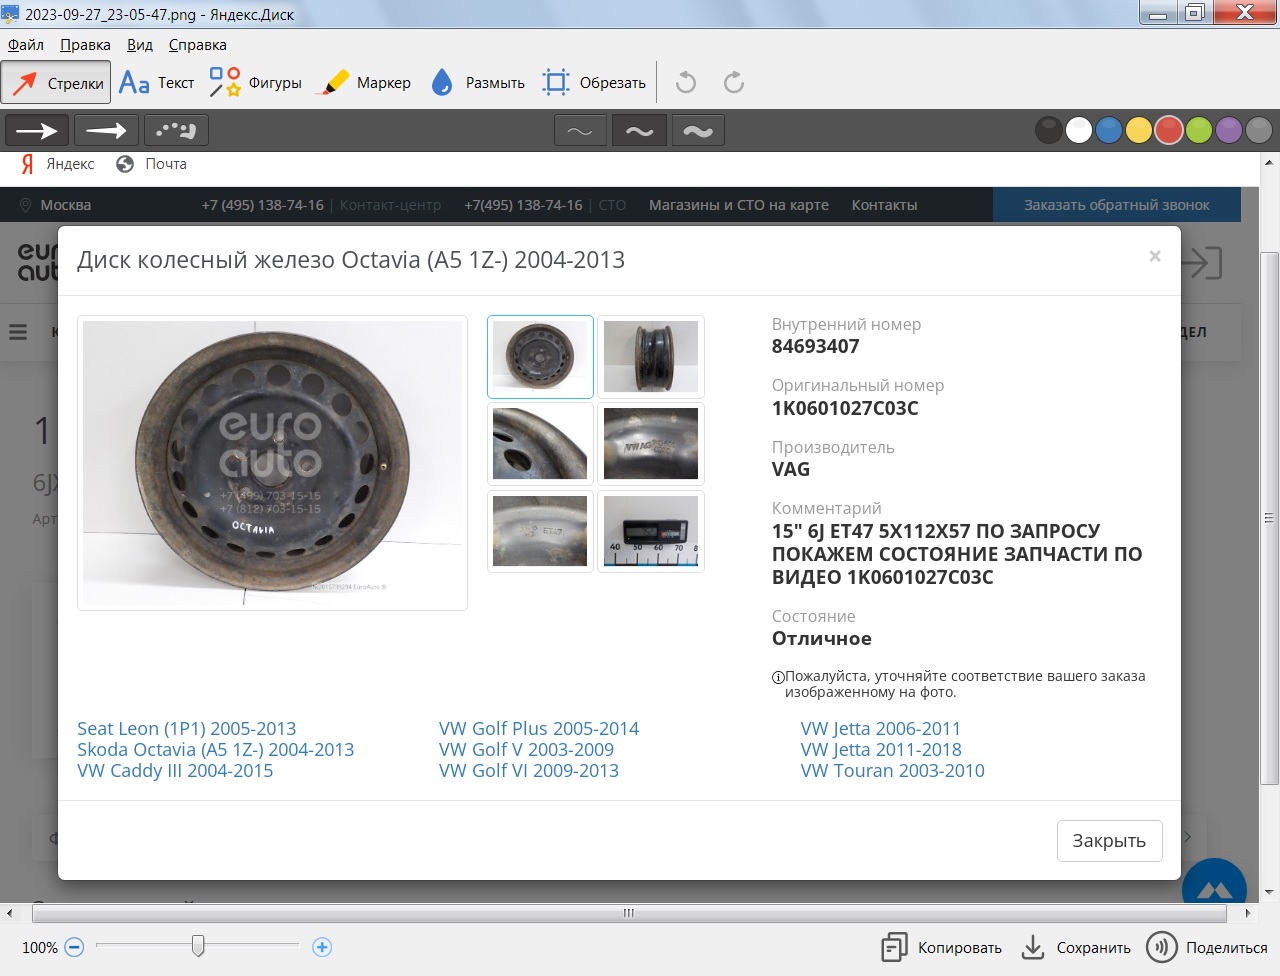The width and height of the screenshot is (1280, 976).
Task: Choose the gray color swatch
Action: [1259, 130]
